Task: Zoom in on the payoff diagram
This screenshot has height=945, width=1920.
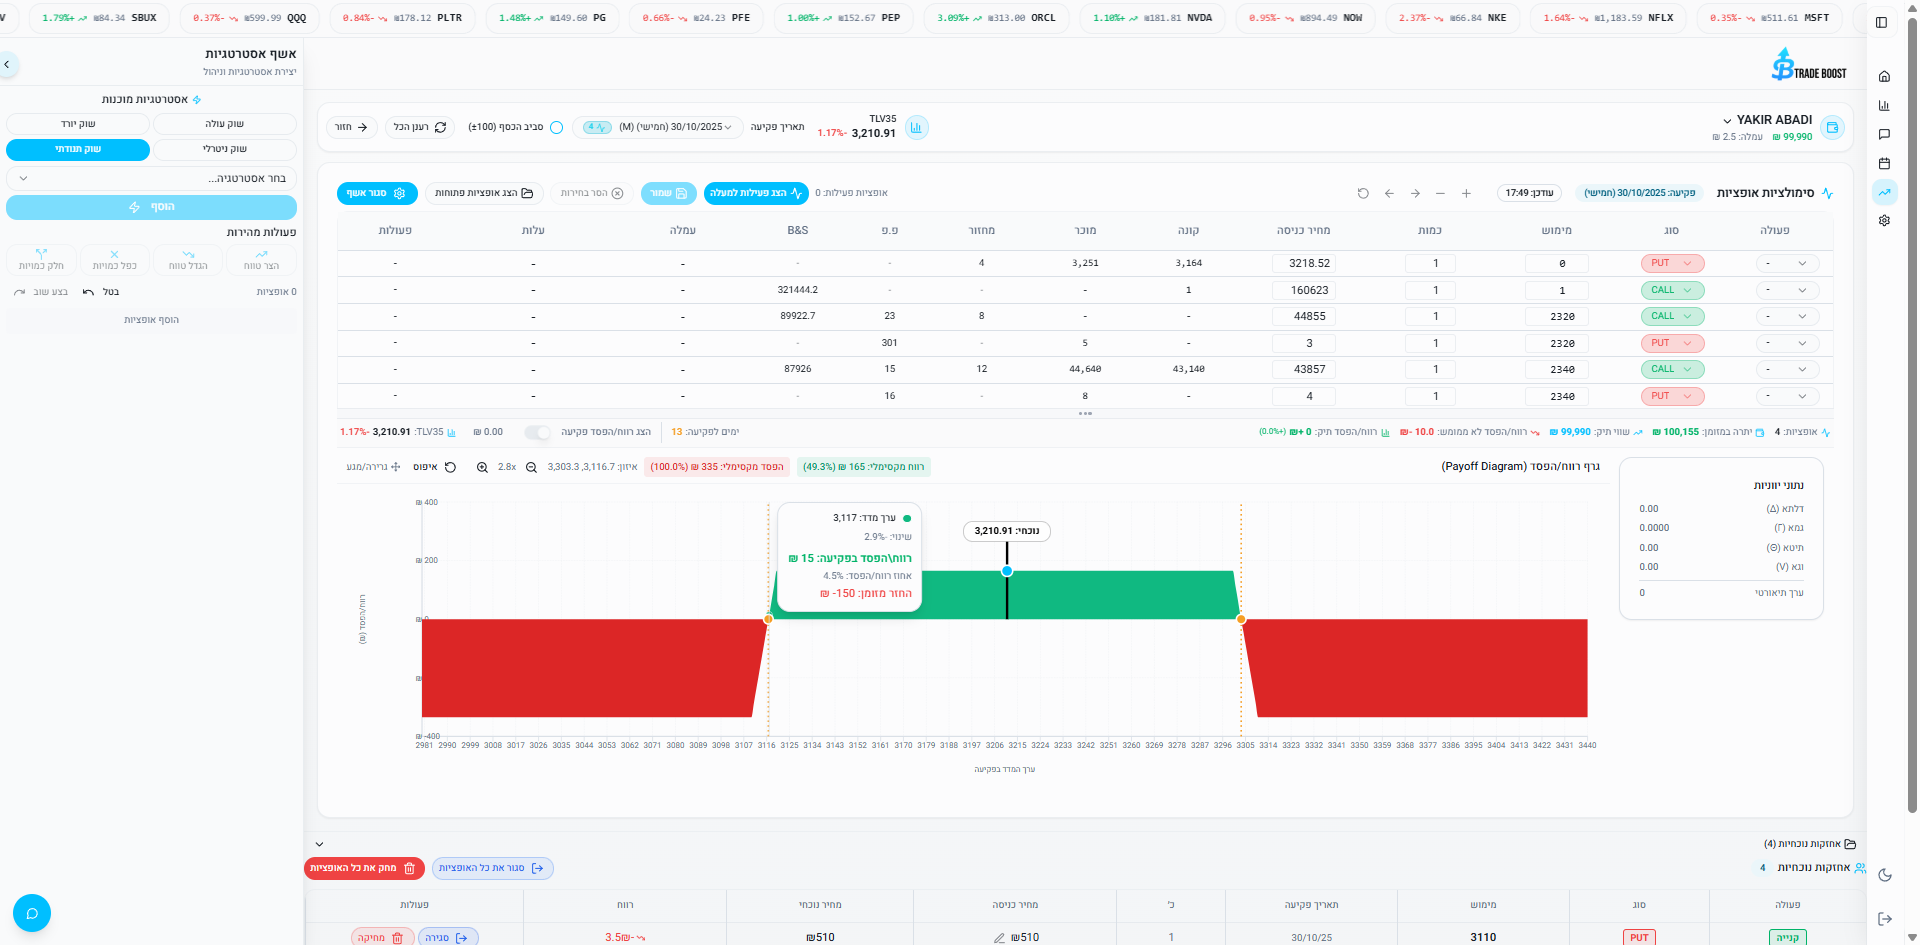Action: tap(482, 467)
